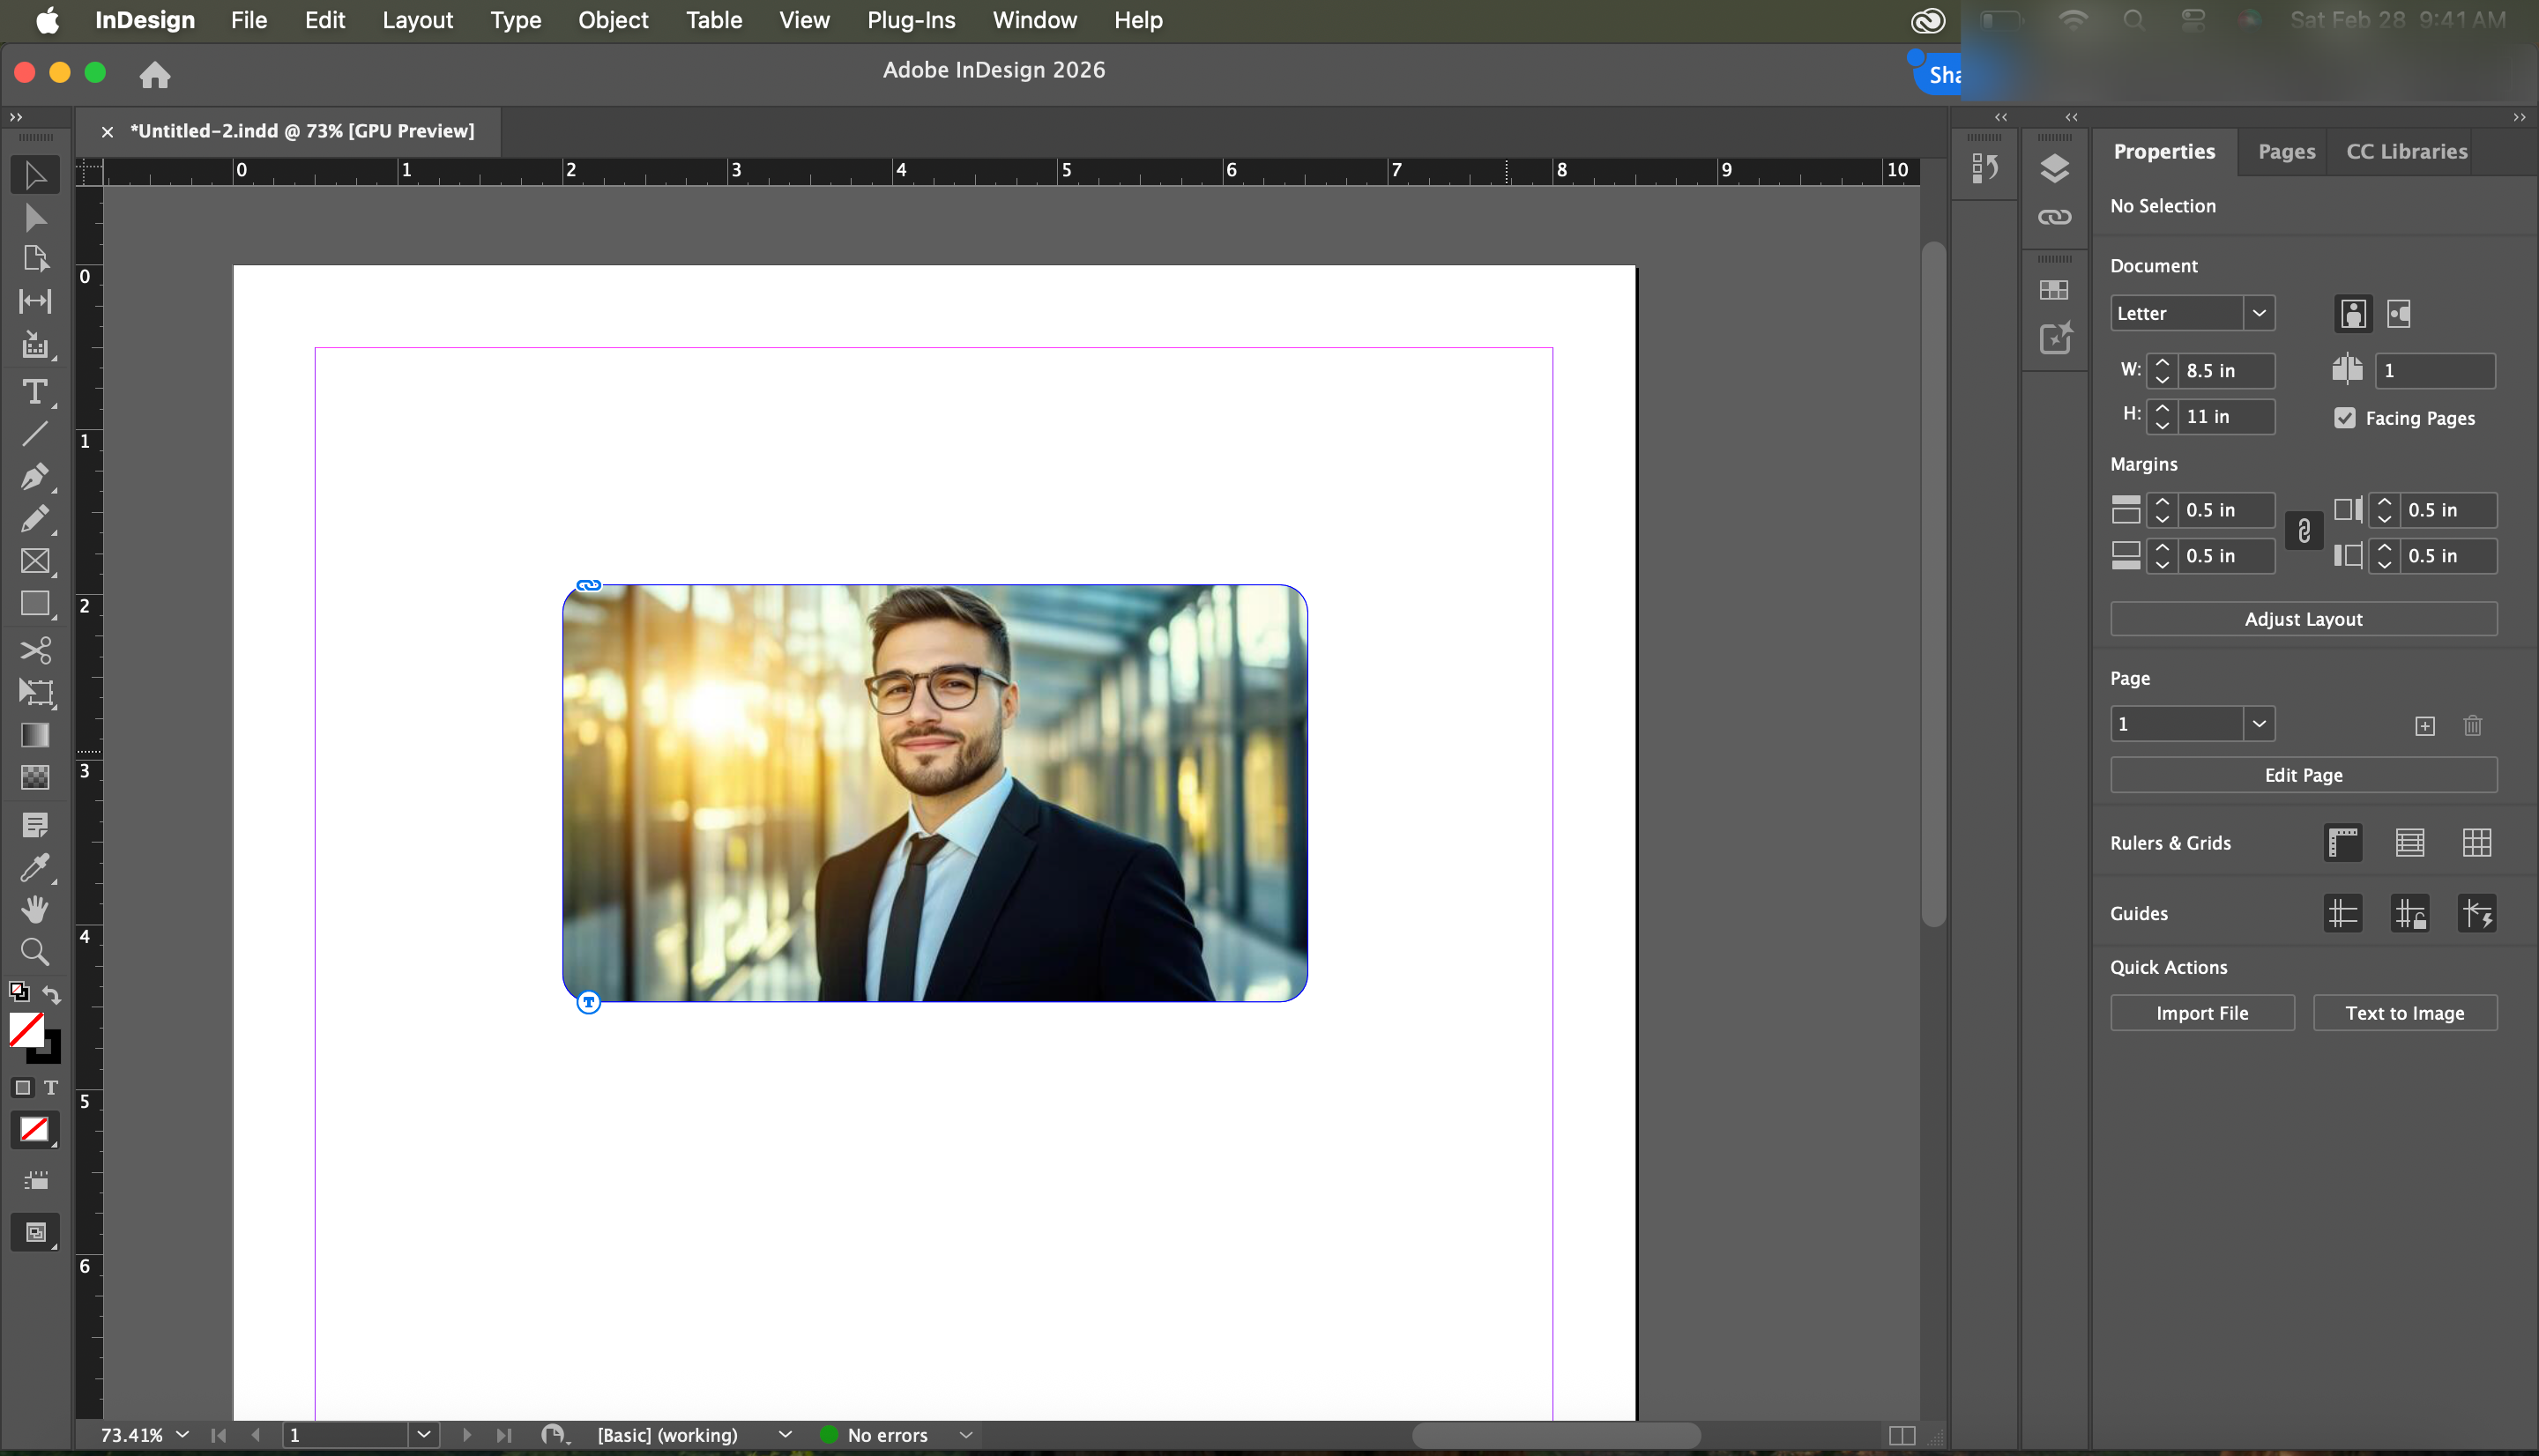The width and height of the screenshot is (2539, 1456).
Task: Select the Zoom tool
Action: coord(35,951)
